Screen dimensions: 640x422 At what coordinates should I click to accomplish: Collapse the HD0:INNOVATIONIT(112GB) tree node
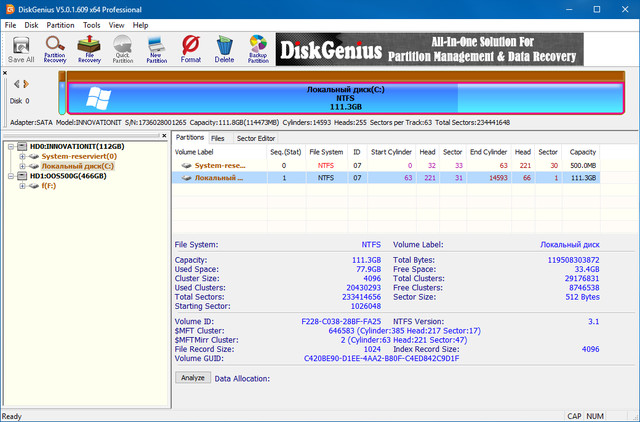[10, 146]
